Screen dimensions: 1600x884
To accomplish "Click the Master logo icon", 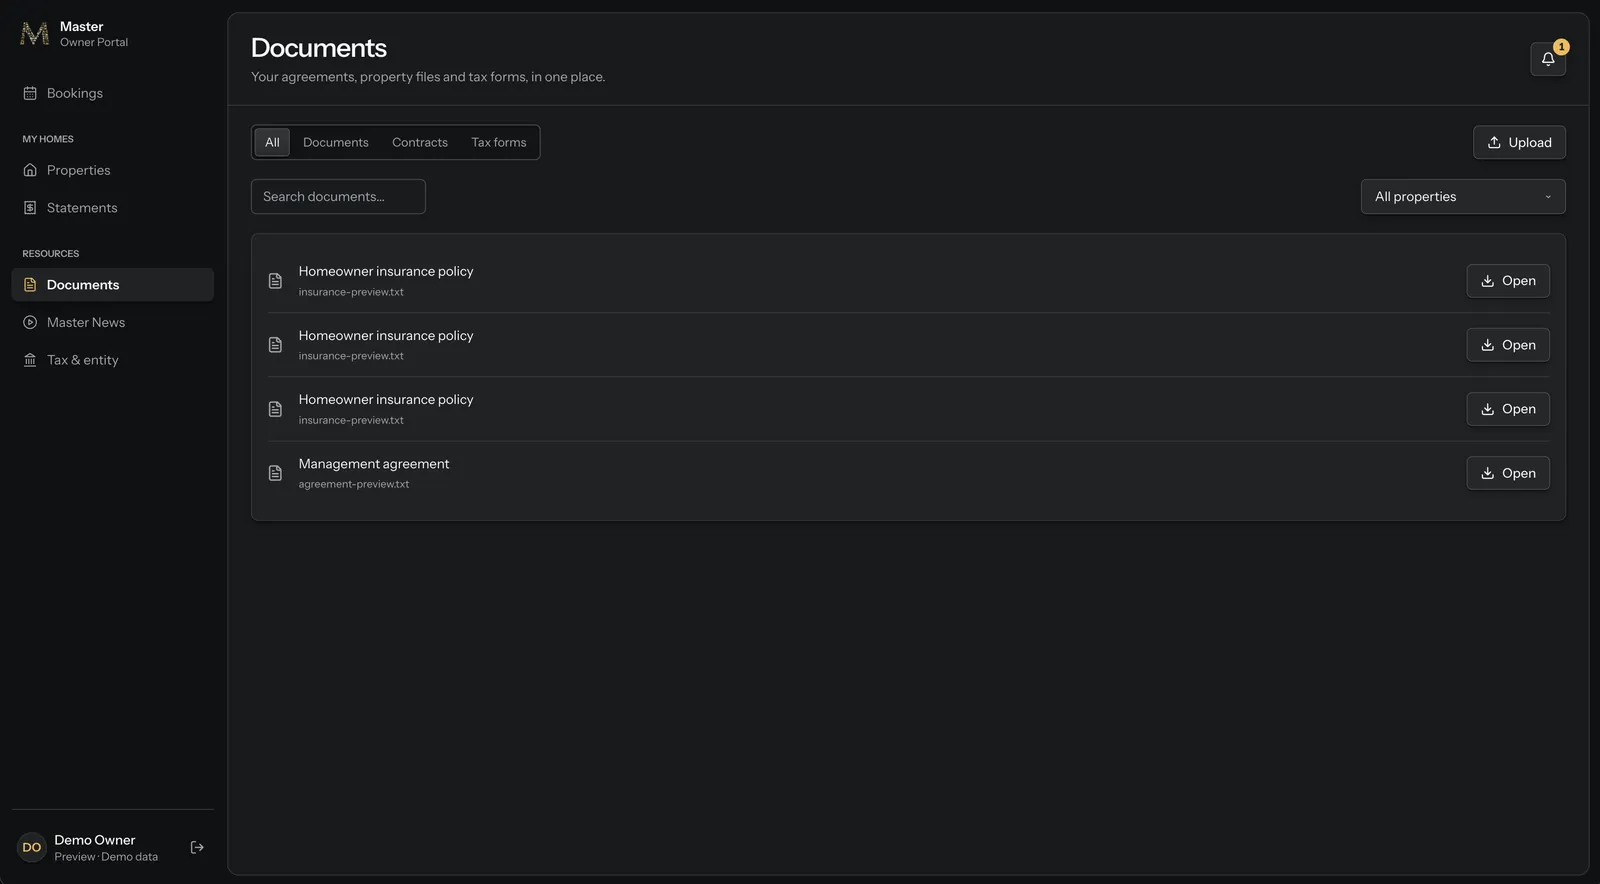I will pos(34,34).
